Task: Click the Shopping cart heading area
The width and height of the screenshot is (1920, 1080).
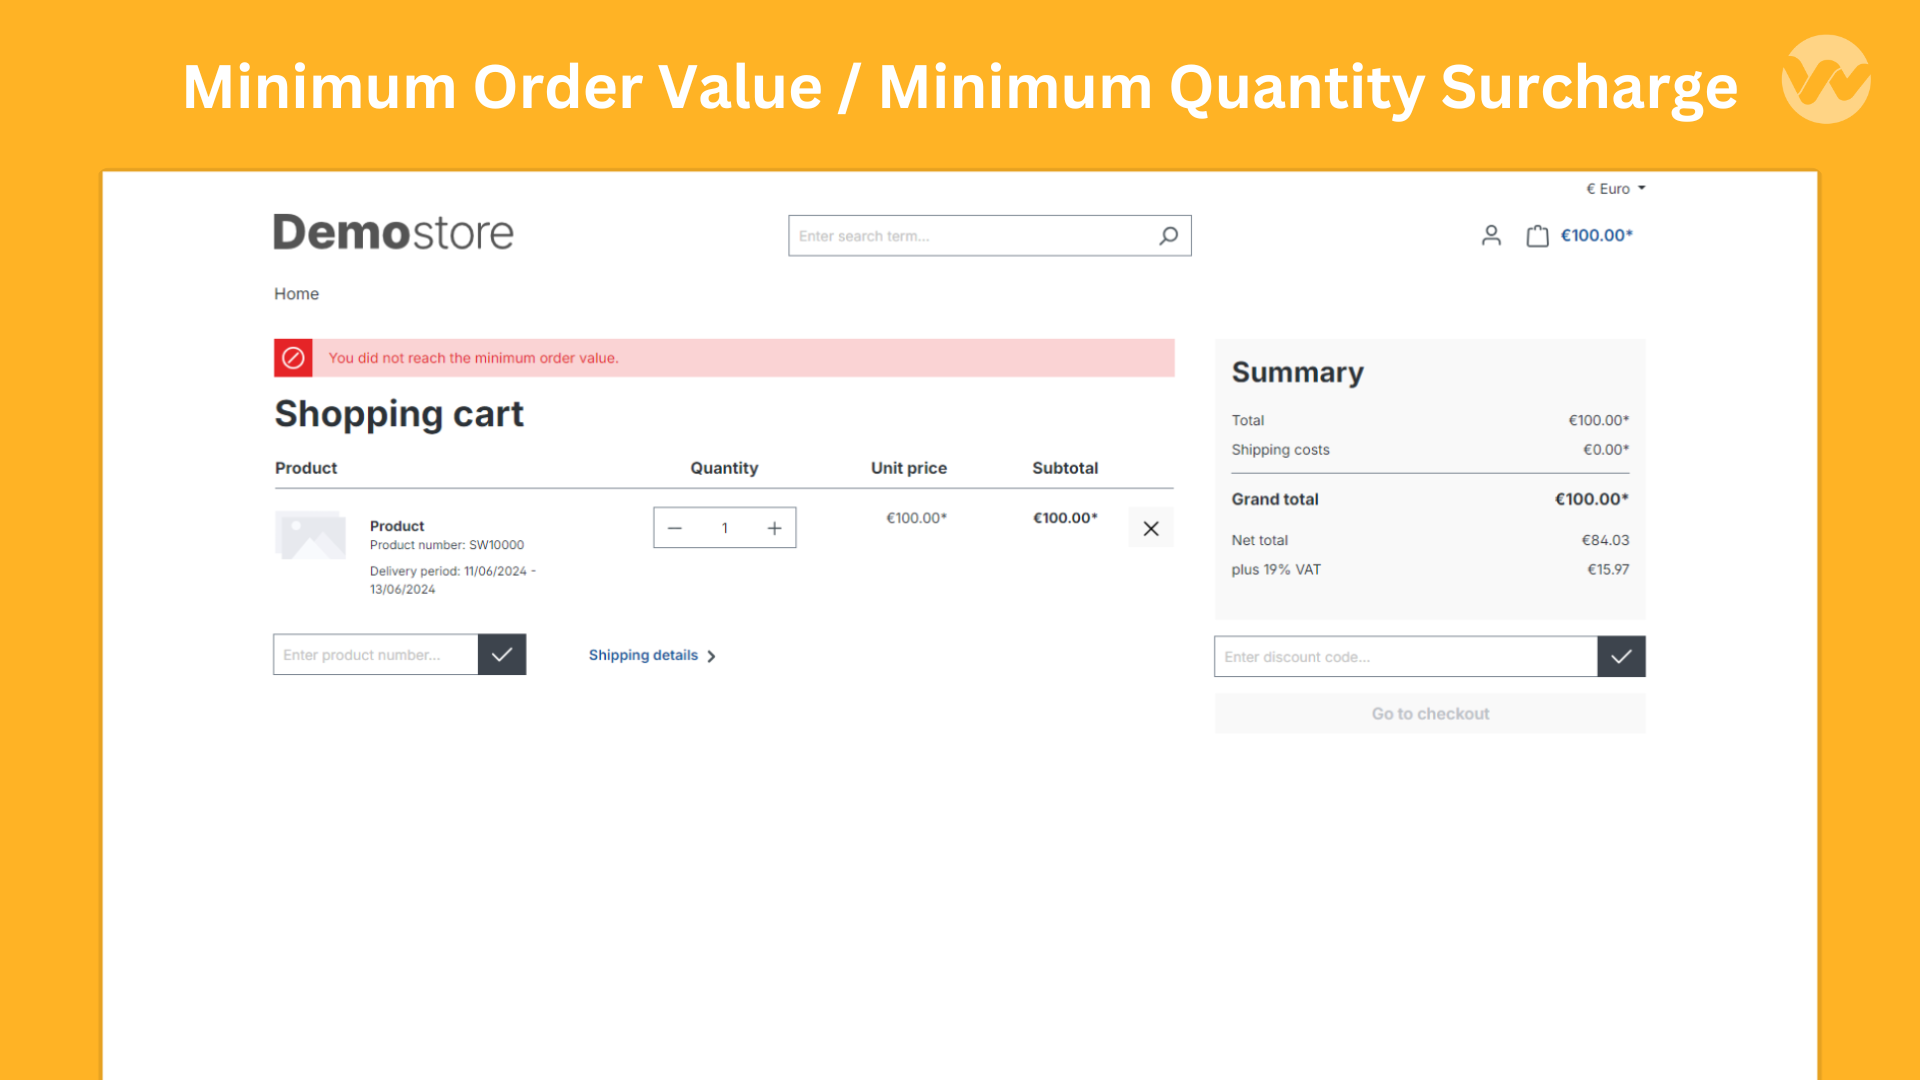Action: [398, 413]
